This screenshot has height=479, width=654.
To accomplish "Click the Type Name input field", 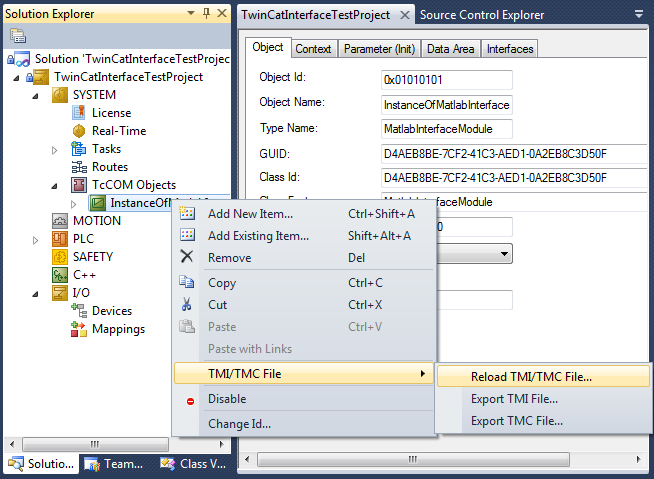I will pyautogui.click(x=447, y=129).
